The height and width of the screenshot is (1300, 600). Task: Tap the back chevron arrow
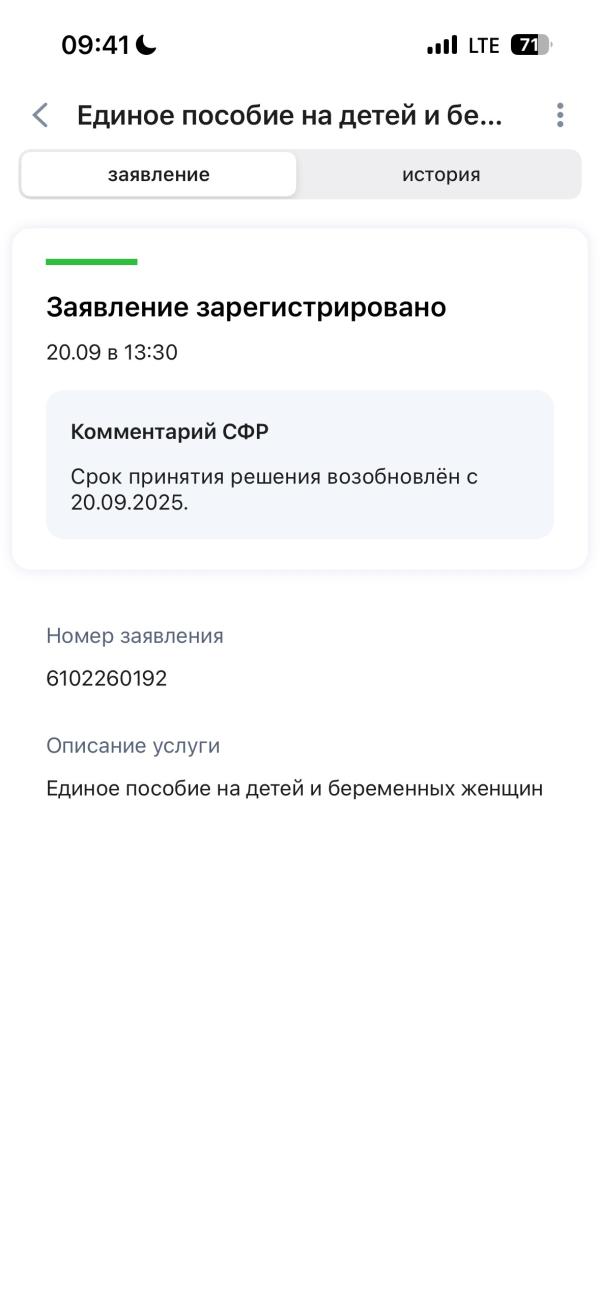pos(40,115)
